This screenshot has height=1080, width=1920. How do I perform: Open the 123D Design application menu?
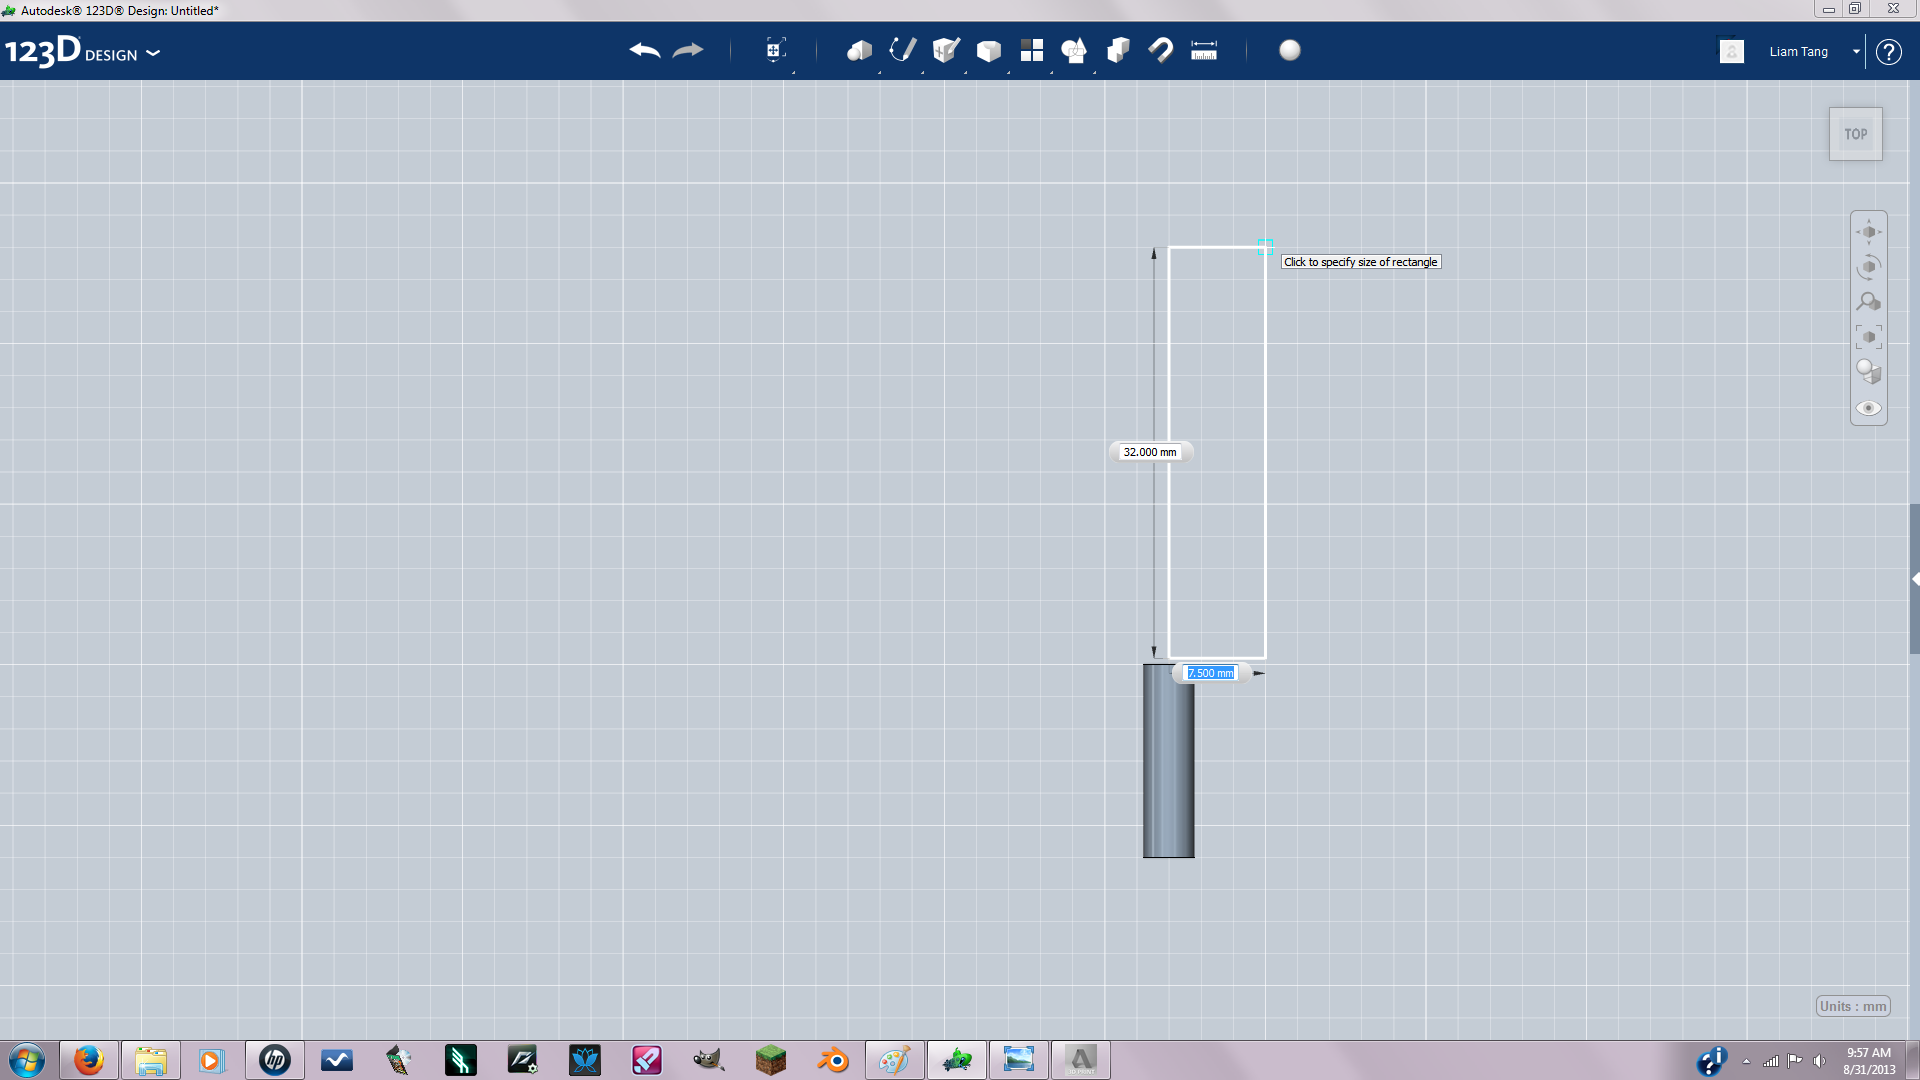click(82, 51)
